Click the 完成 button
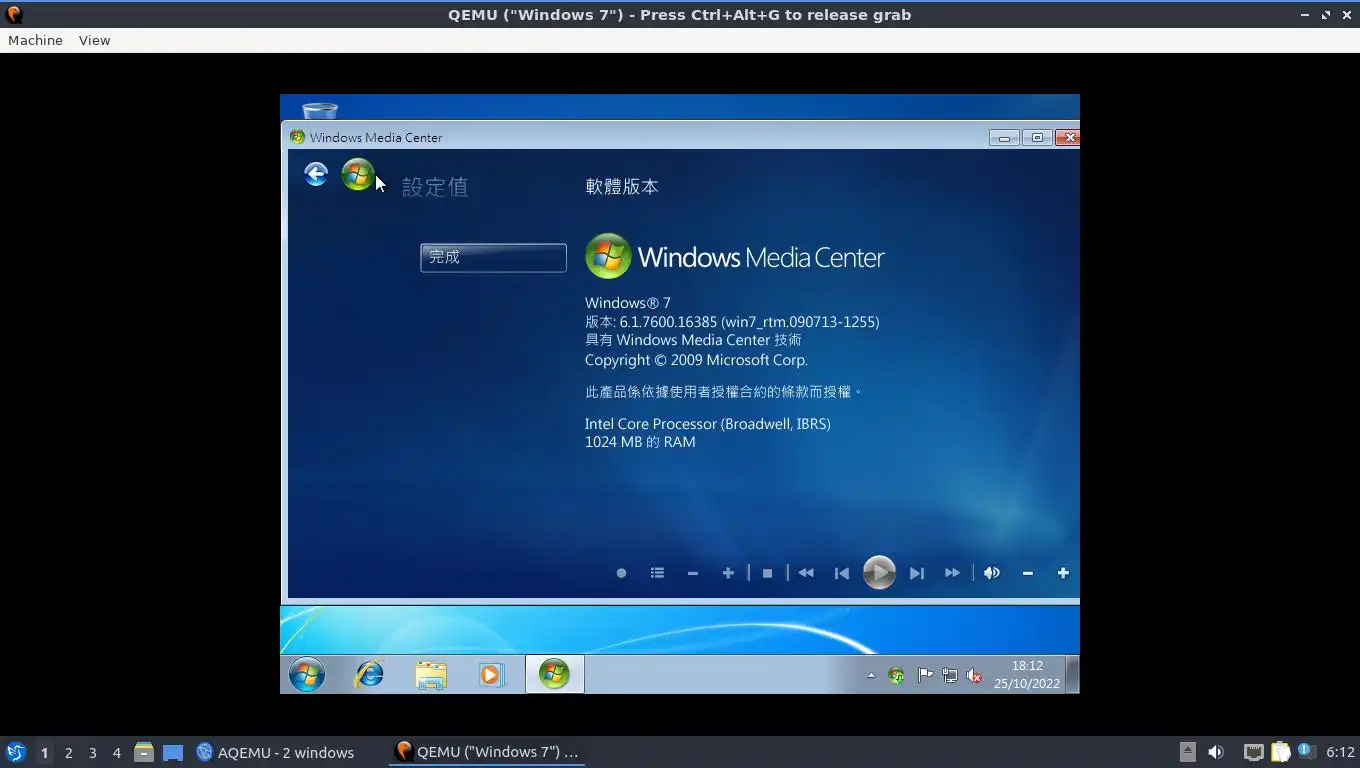 click(493, 257)
